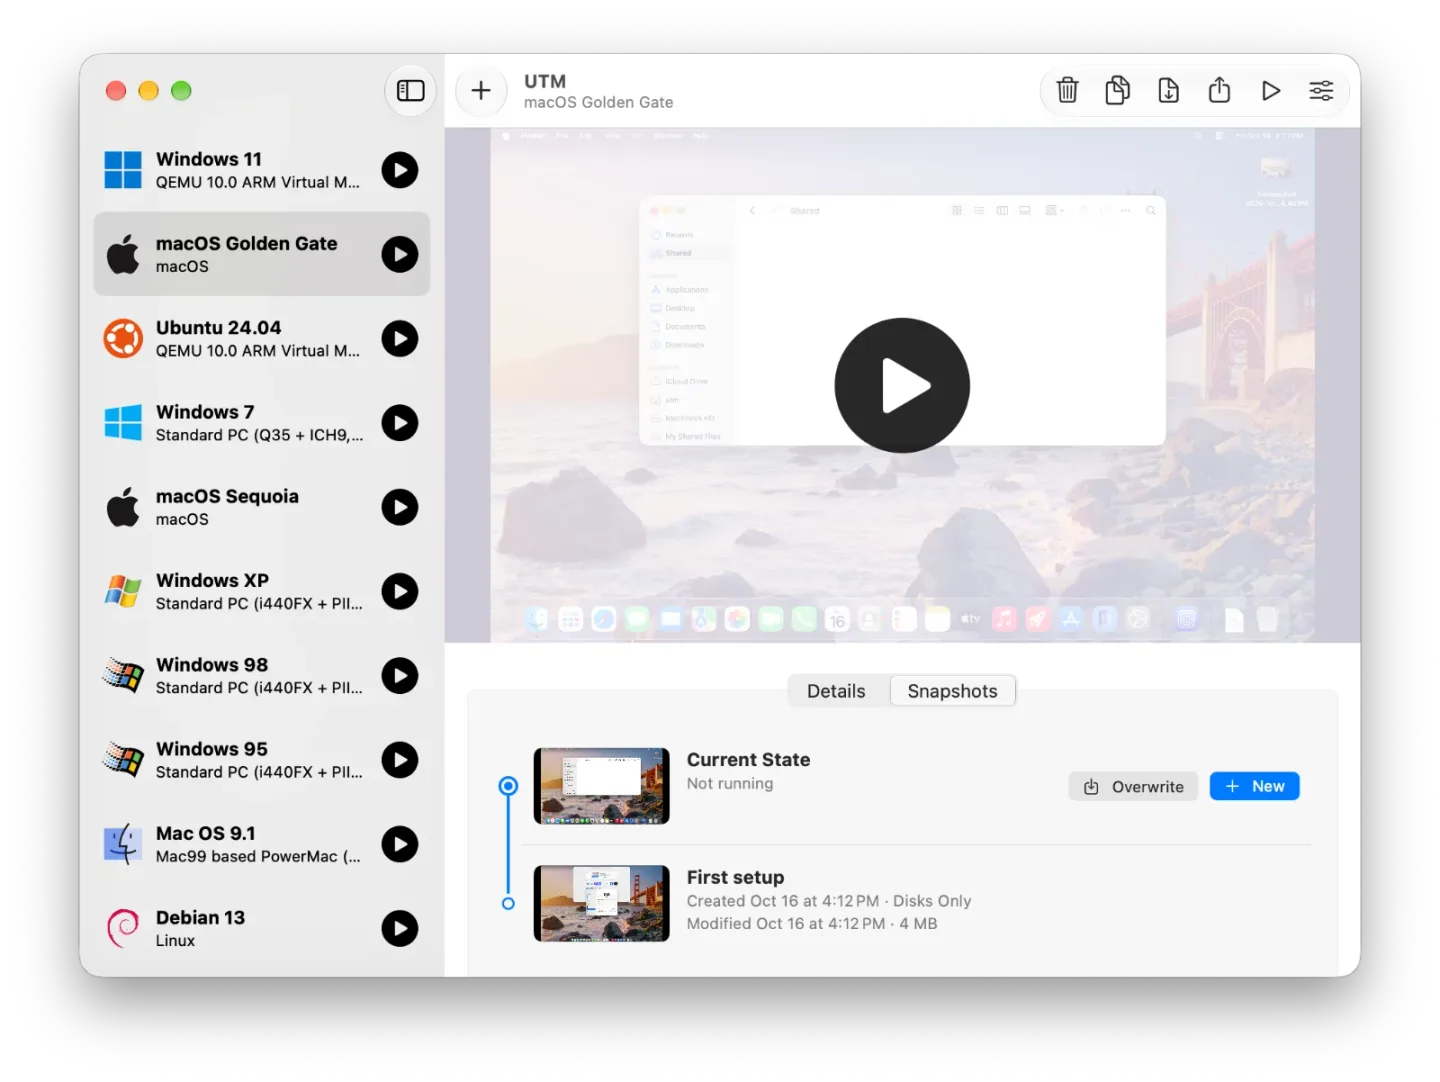The height and width of the screenshot is (1082, 1440).
Task: Launch the Windows 98 VM play button
Action: [400, 676]
